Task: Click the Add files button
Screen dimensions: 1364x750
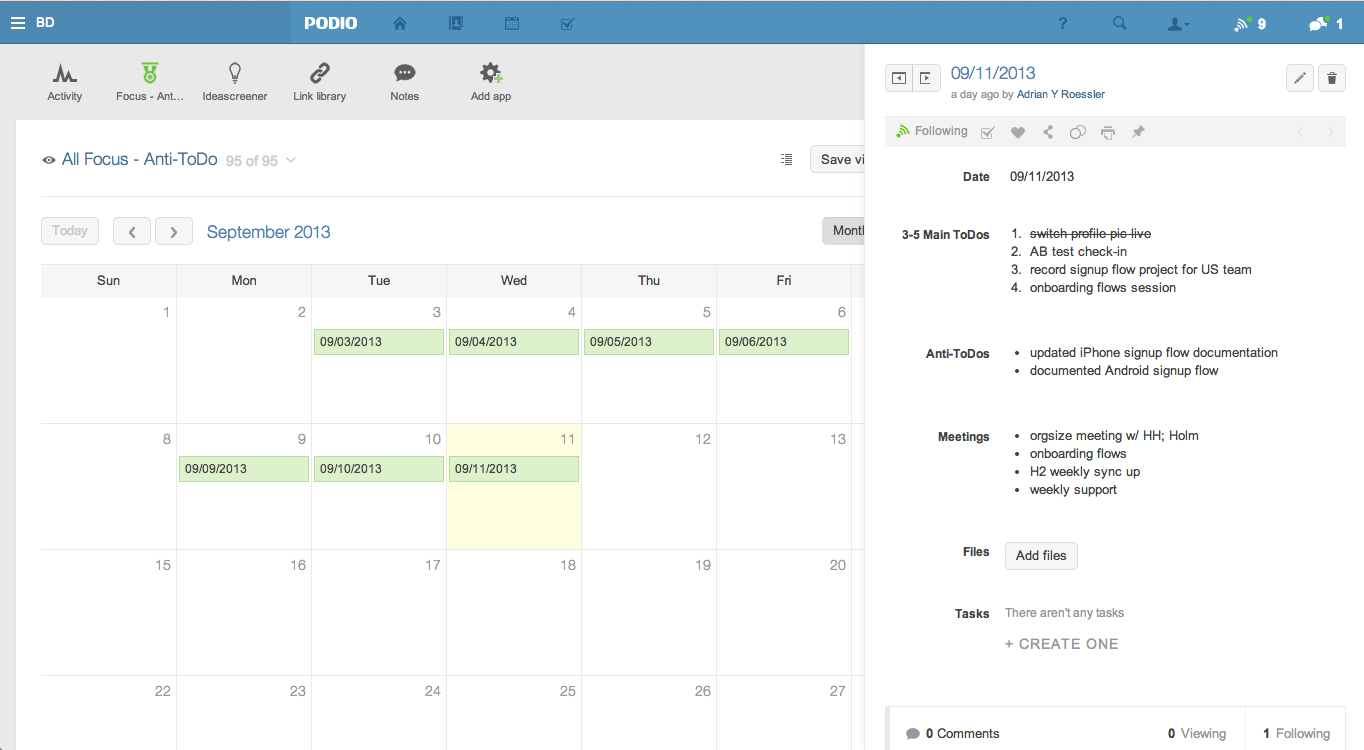Action: point(1041,556)
